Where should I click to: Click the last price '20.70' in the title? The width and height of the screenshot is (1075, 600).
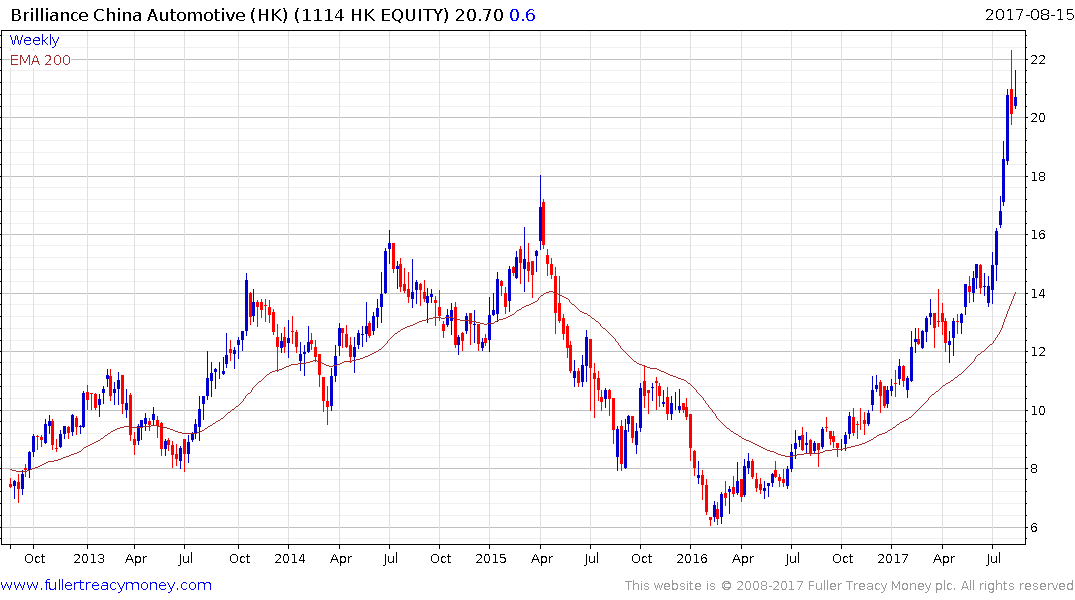pos(479,15)
